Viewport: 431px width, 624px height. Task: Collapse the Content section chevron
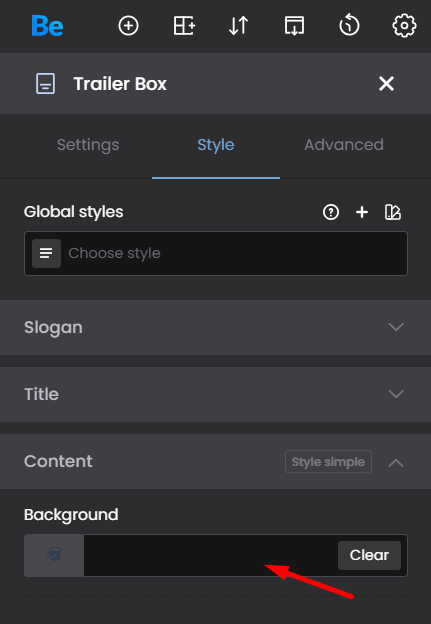396,462
